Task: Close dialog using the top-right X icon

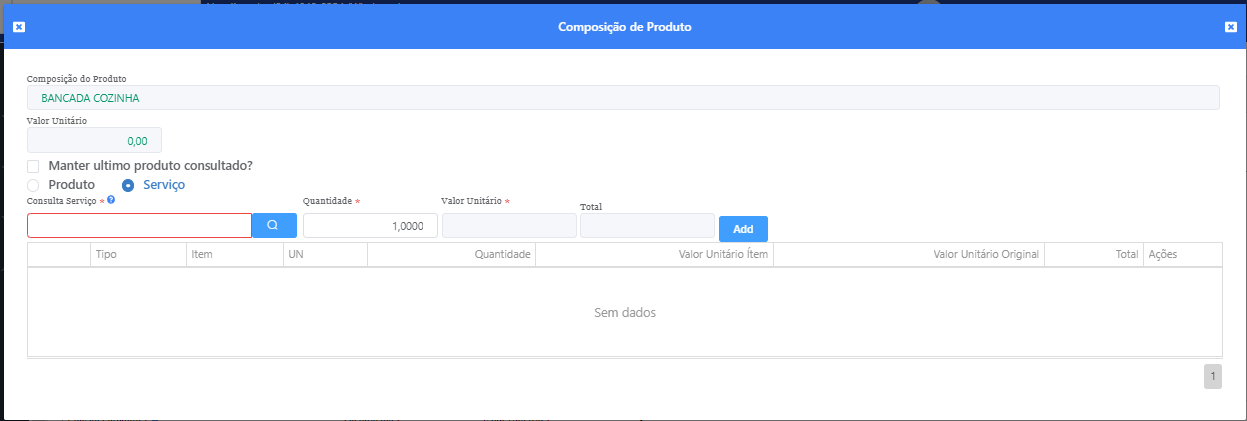Action: coord(1231,27)
